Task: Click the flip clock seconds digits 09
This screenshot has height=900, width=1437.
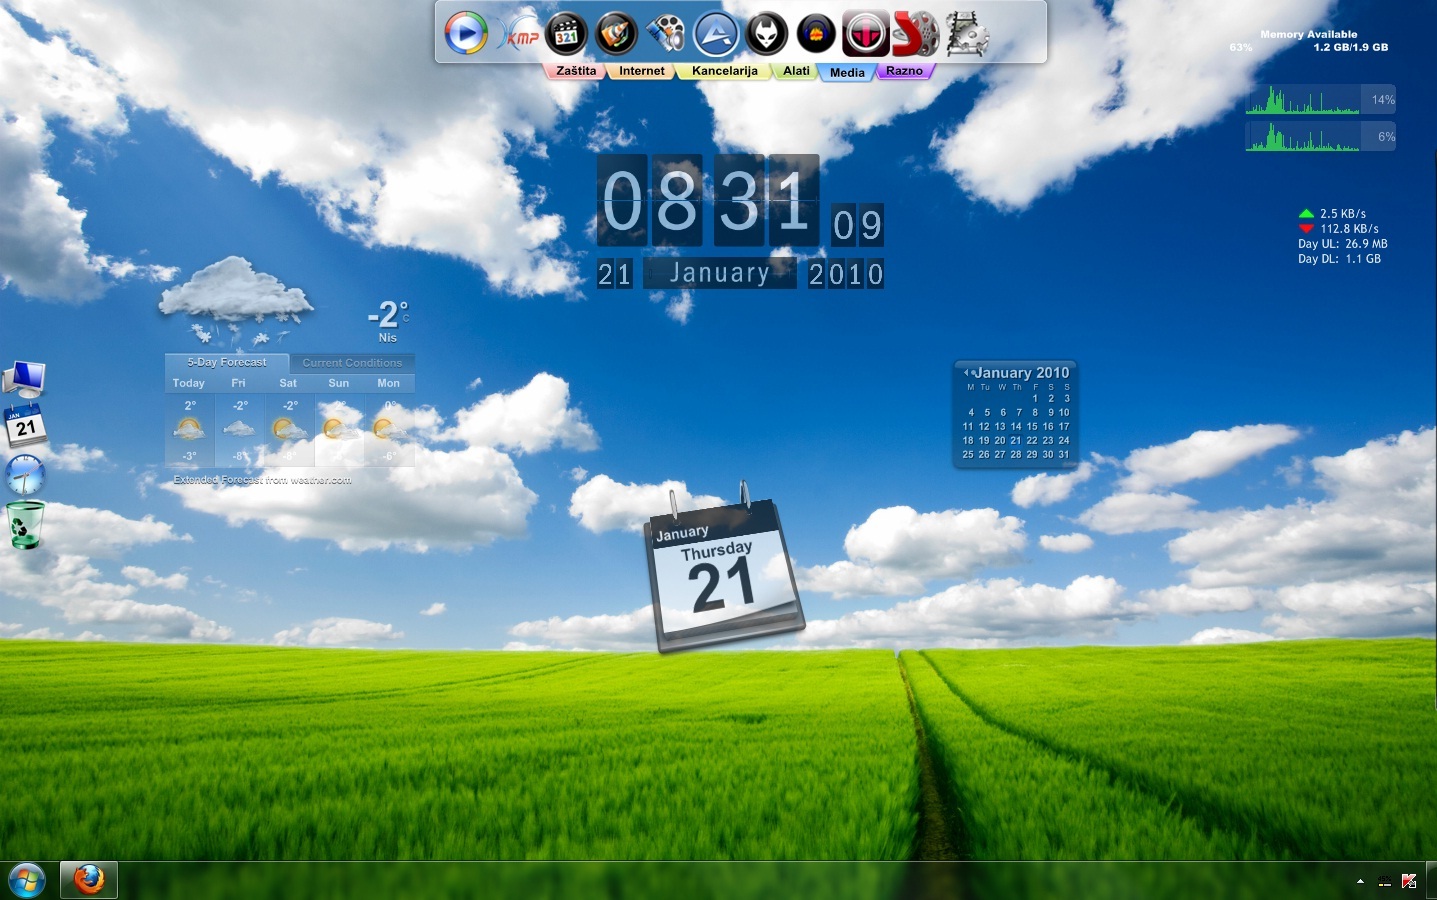Action: 858,225
